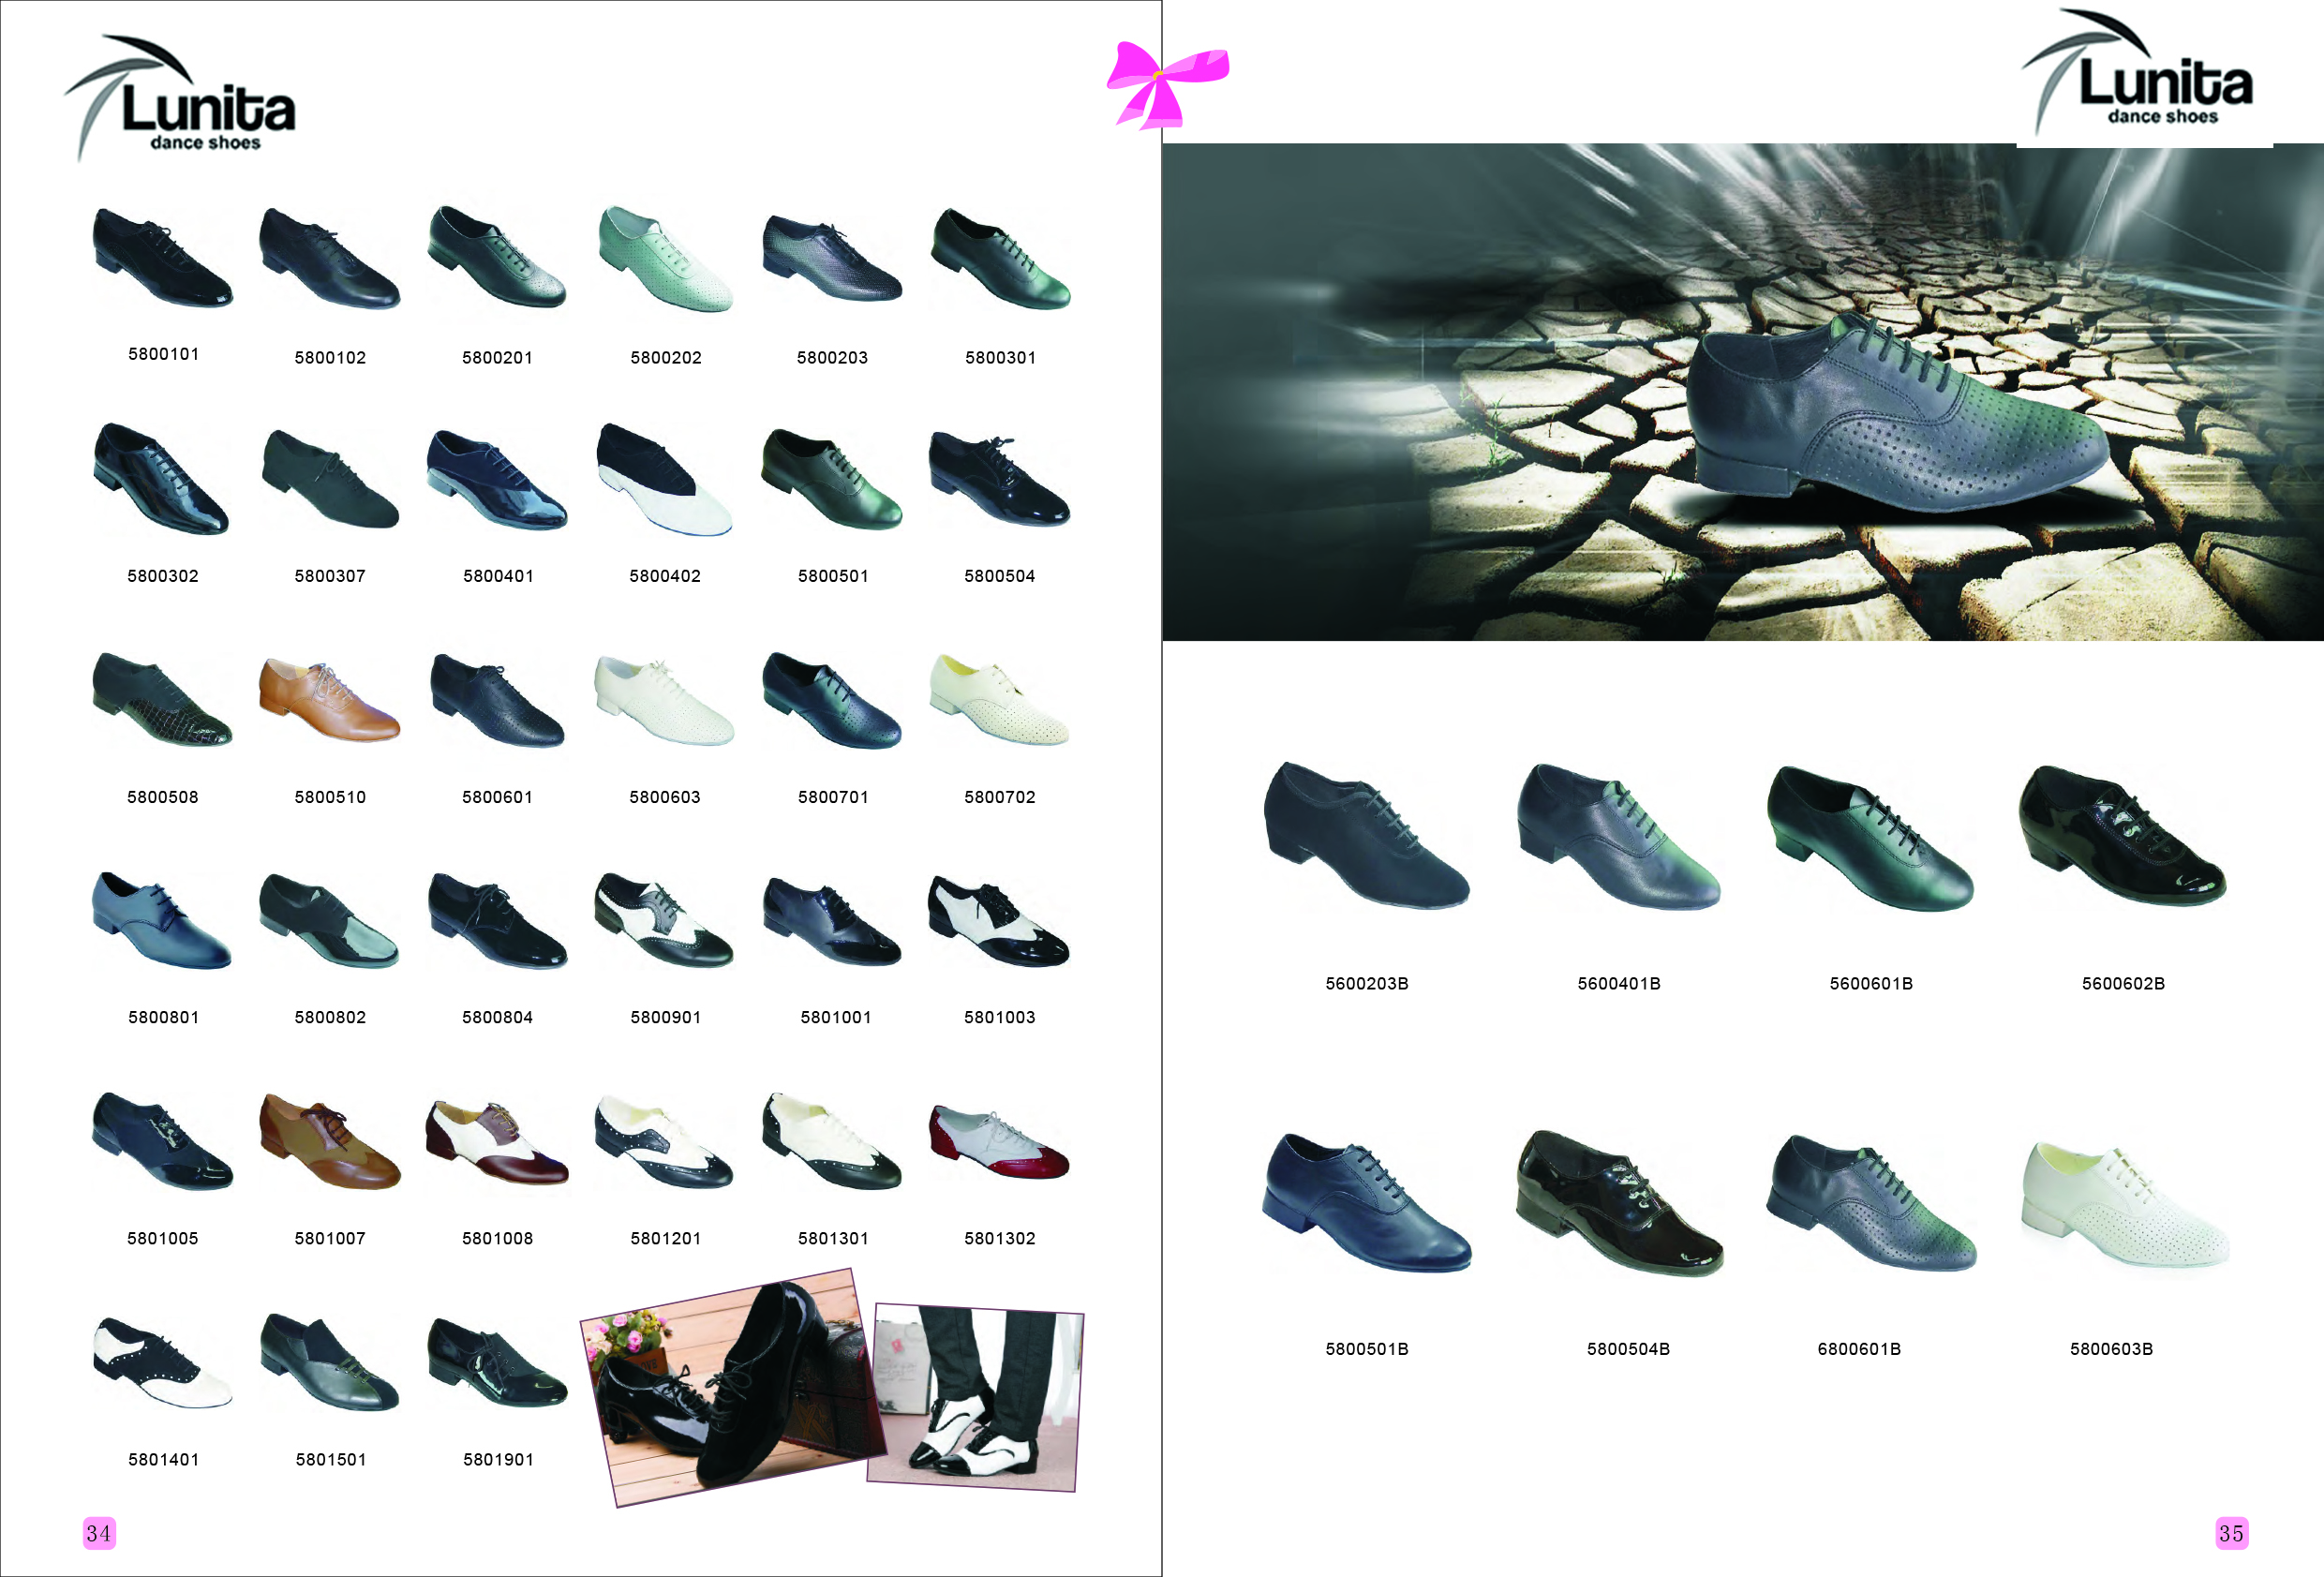Click the patent shoe above 5800302

click(161, 478)
